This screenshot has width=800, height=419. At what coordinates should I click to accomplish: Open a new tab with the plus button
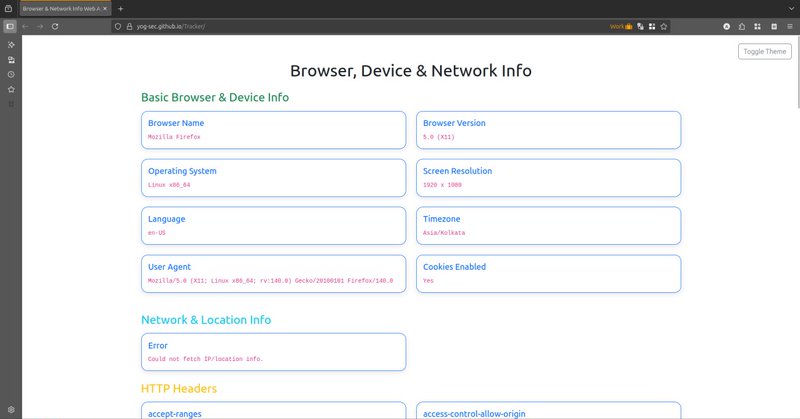pos(120,9)
